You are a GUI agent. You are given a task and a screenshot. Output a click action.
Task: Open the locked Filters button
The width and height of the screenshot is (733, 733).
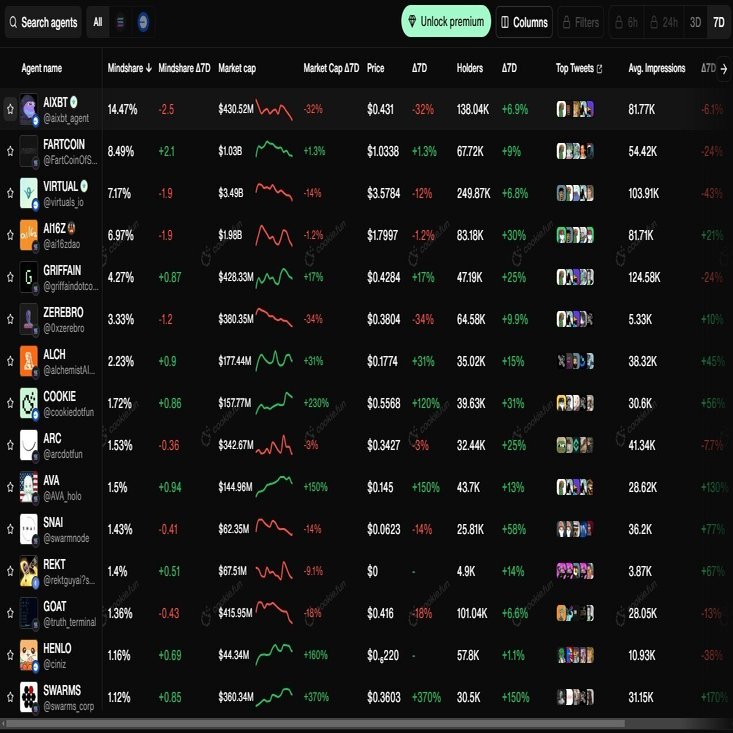pos(581,22)
